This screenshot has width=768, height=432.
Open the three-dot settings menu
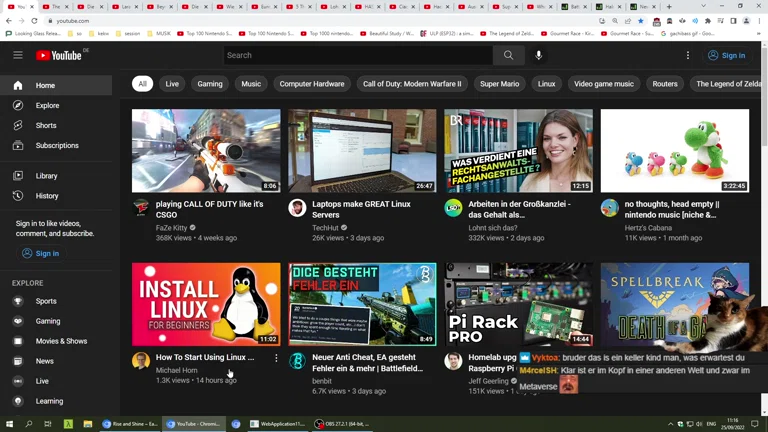click(x=687, y=55)
